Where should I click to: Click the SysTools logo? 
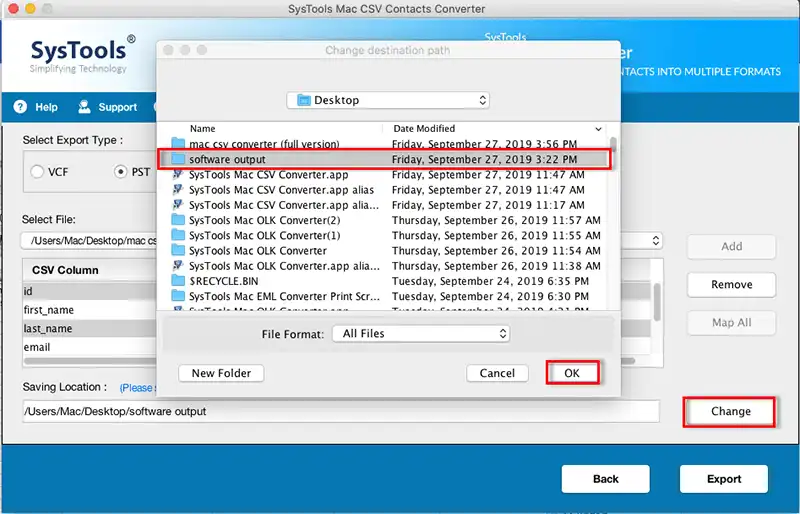(82, 54)
